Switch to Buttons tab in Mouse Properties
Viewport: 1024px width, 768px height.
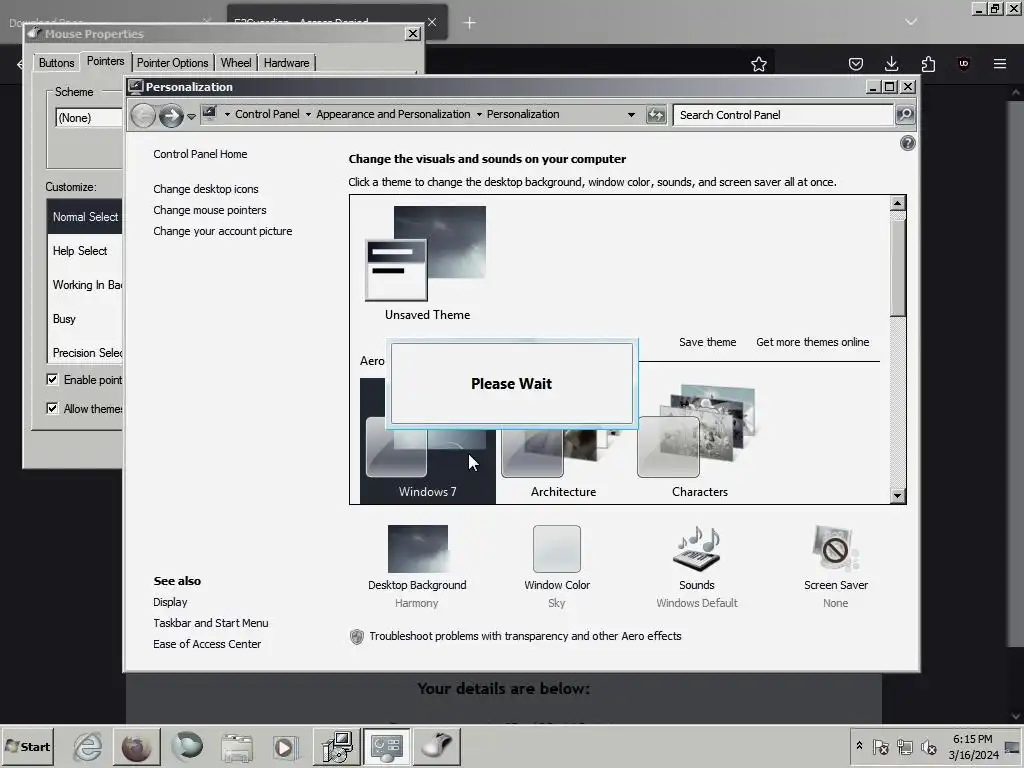point(56,63)
